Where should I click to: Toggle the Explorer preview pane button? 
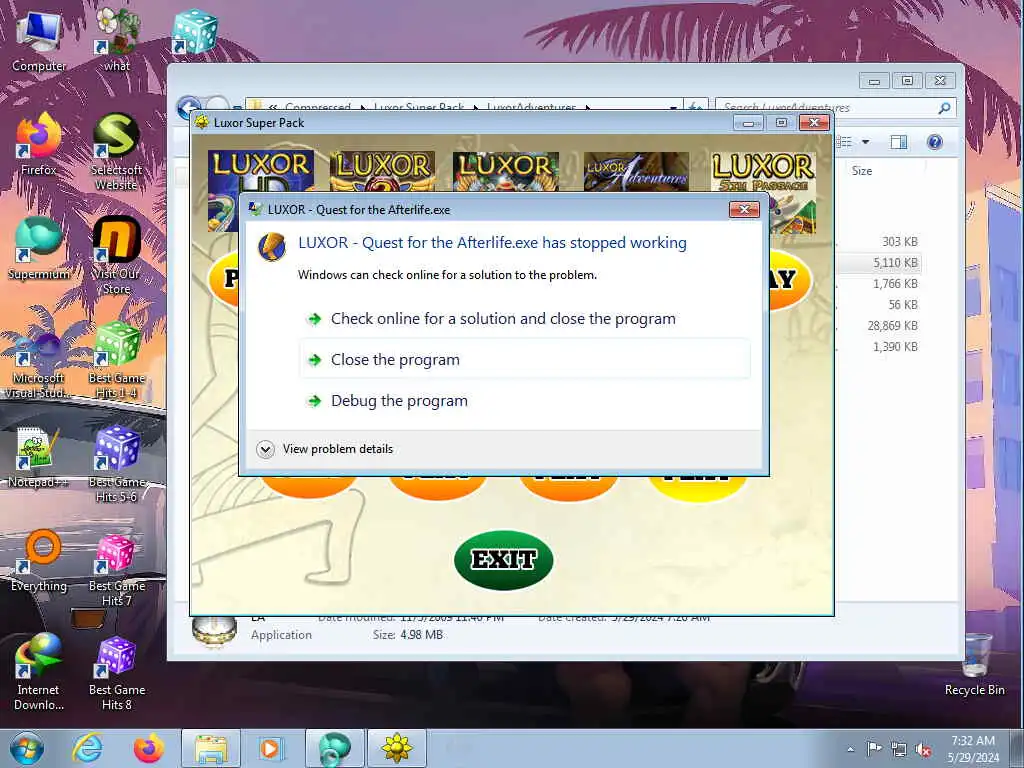click(899, 142)
